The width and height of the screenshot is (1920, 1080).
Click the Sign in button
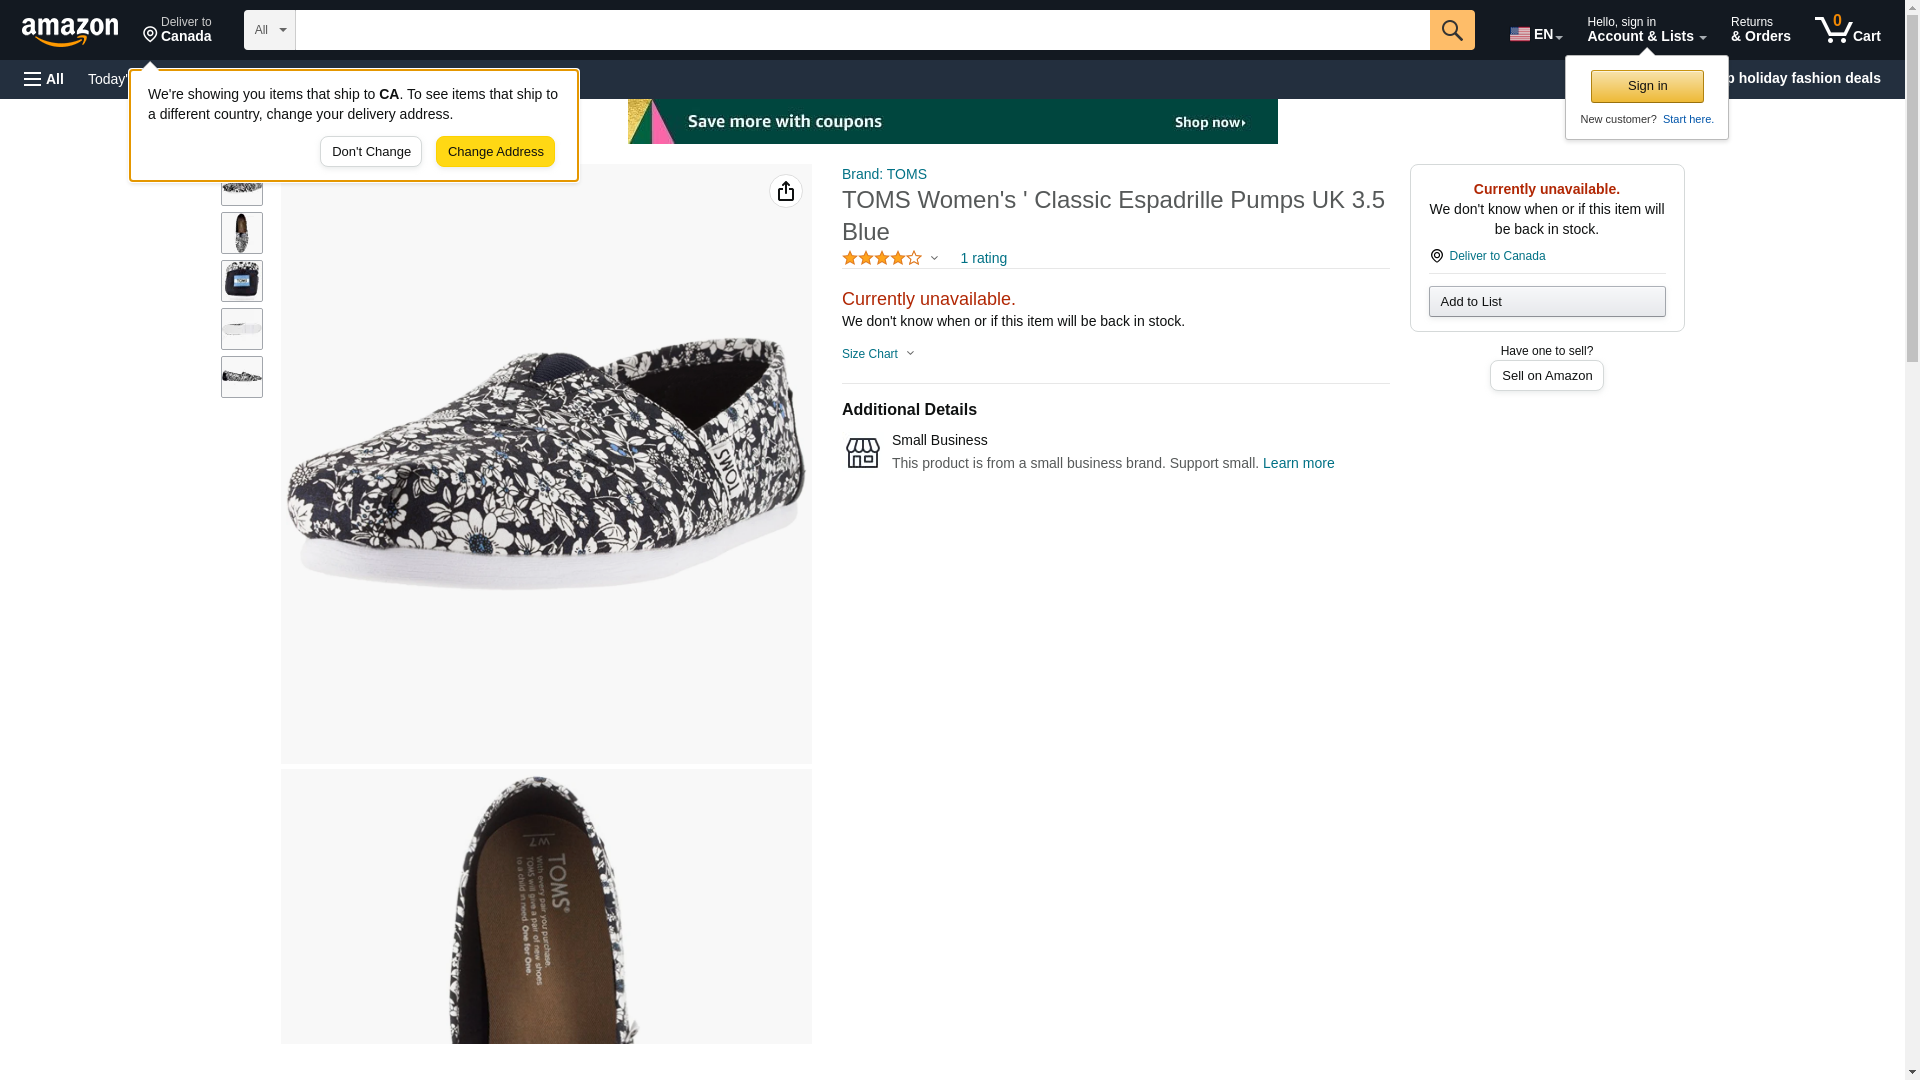tap(1647, 86)
